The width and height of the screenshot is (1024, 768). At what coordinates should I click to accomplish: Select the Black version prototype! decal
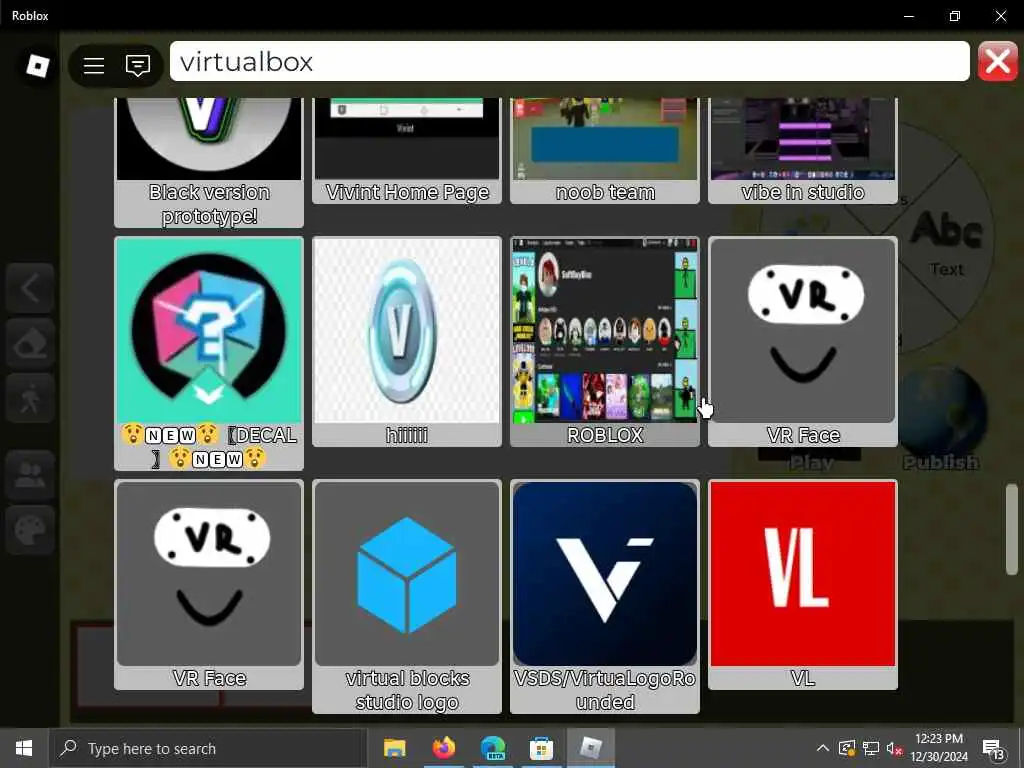tap(209, 162)
